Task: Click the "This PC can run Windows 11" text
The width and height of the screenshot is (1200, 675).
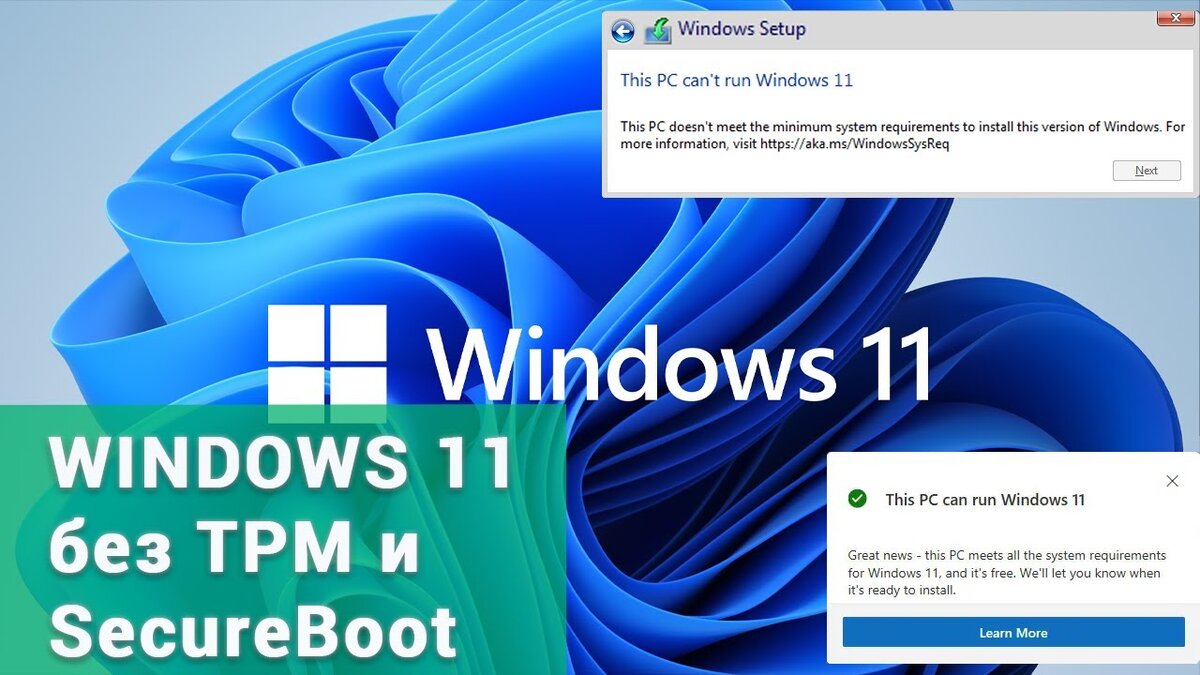Action: point(985,499)
